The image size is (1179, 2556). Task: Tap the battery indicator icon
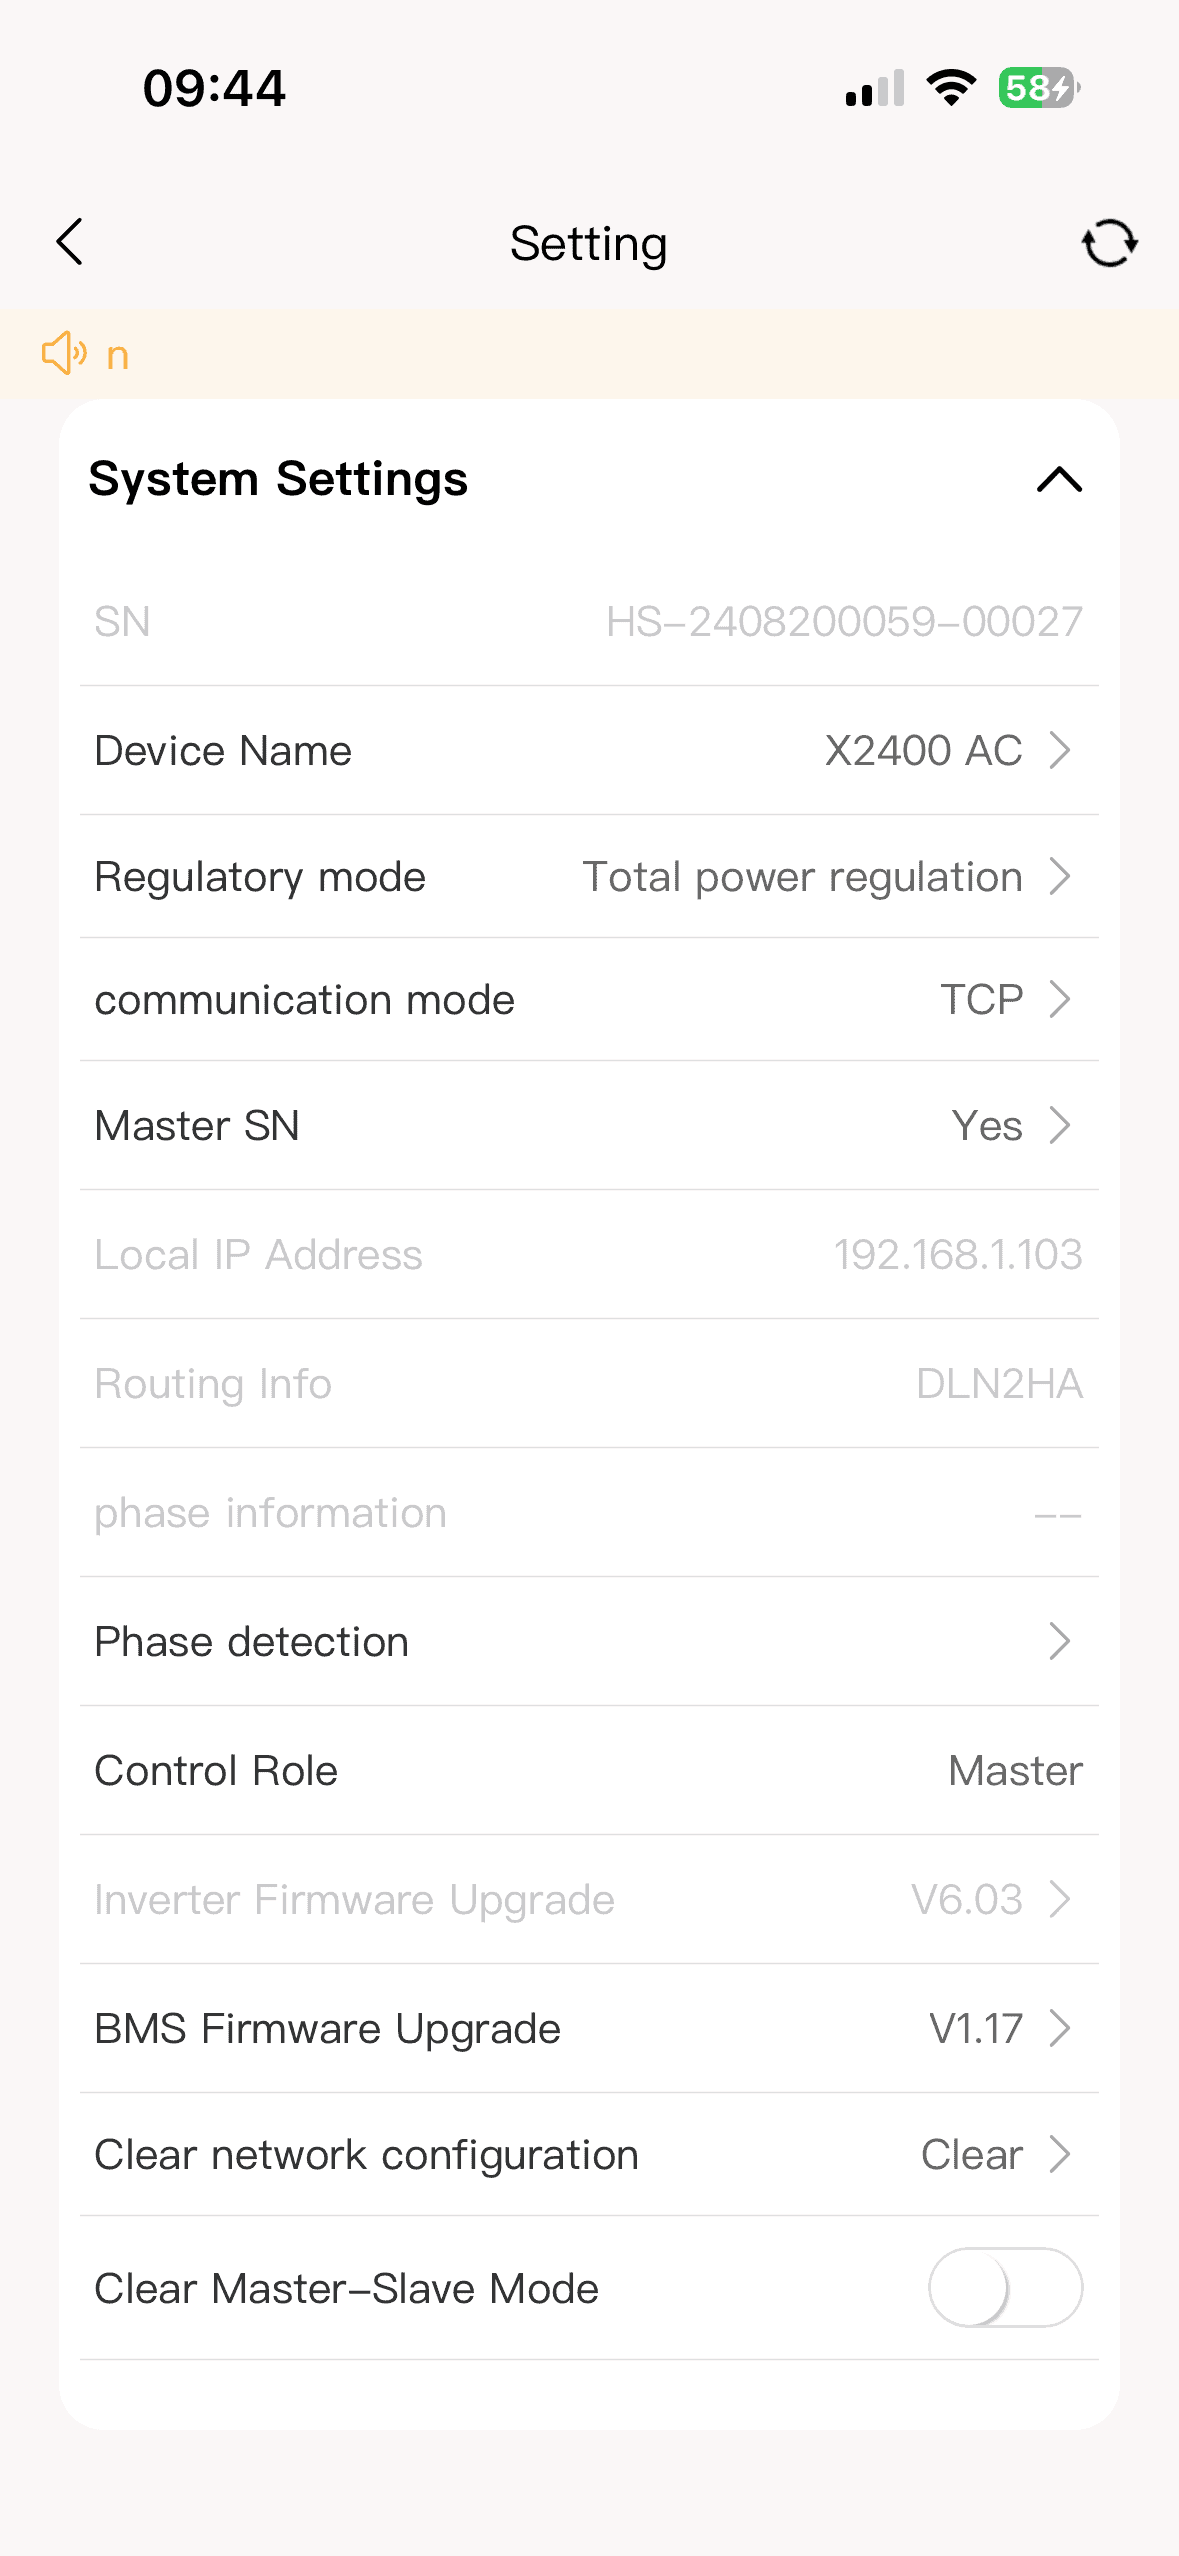pyautogui.click(x=1038, y=88)
